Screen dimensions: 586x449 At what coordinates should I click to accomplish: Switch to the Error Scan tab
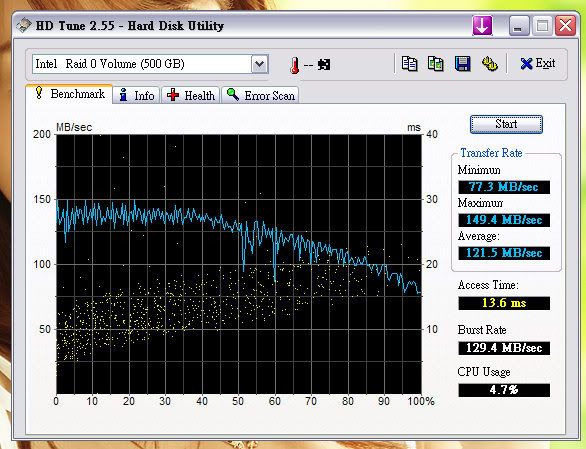point(260,95)
